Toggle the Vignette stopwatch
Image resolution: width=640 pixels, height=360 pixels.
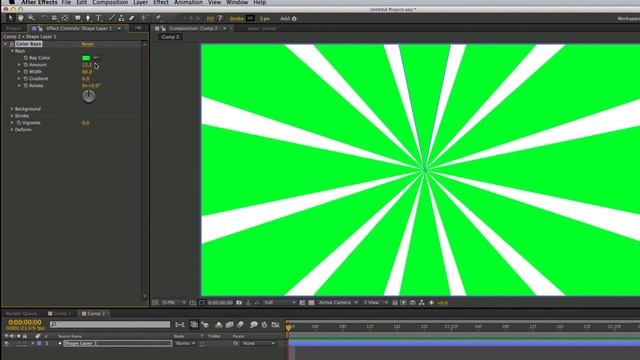[x=19, y=123]
